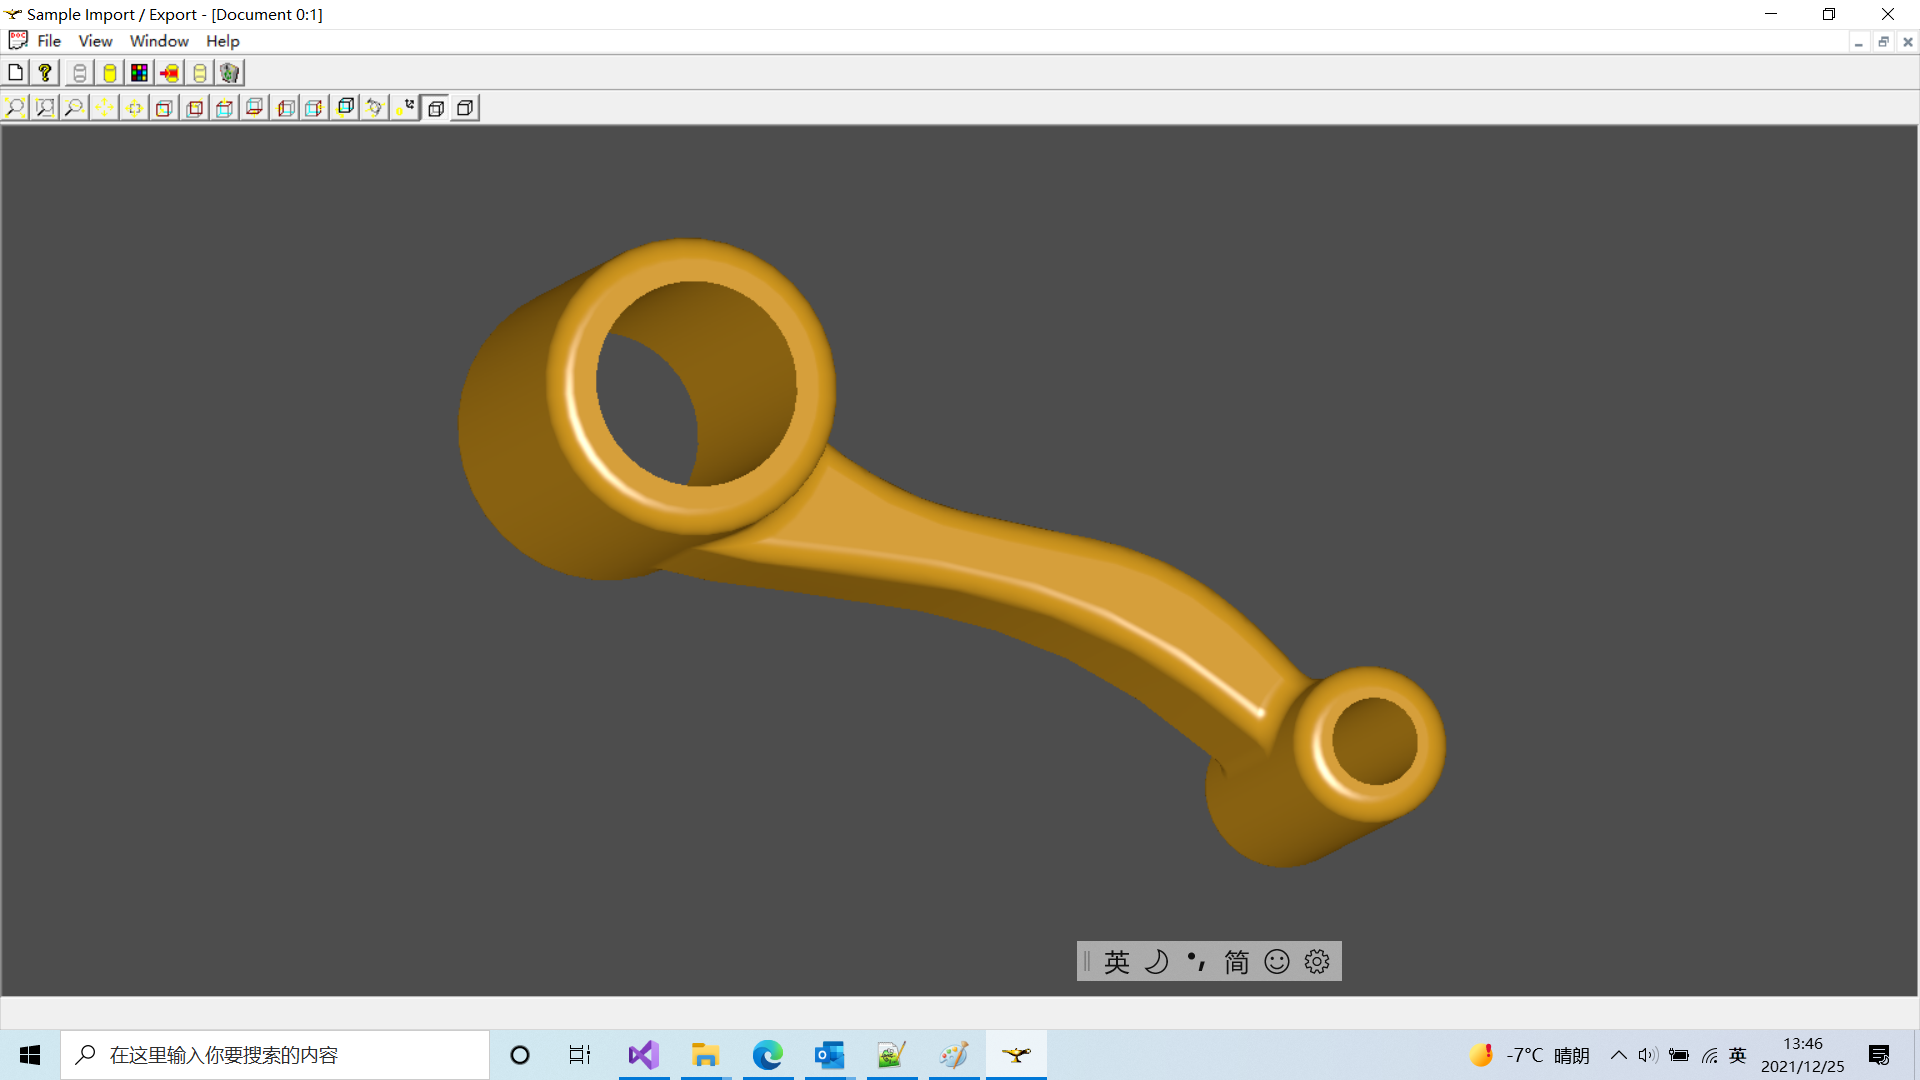Reset the view to default orientation
1920x1080 pixels.
click(x=404, y=107)
